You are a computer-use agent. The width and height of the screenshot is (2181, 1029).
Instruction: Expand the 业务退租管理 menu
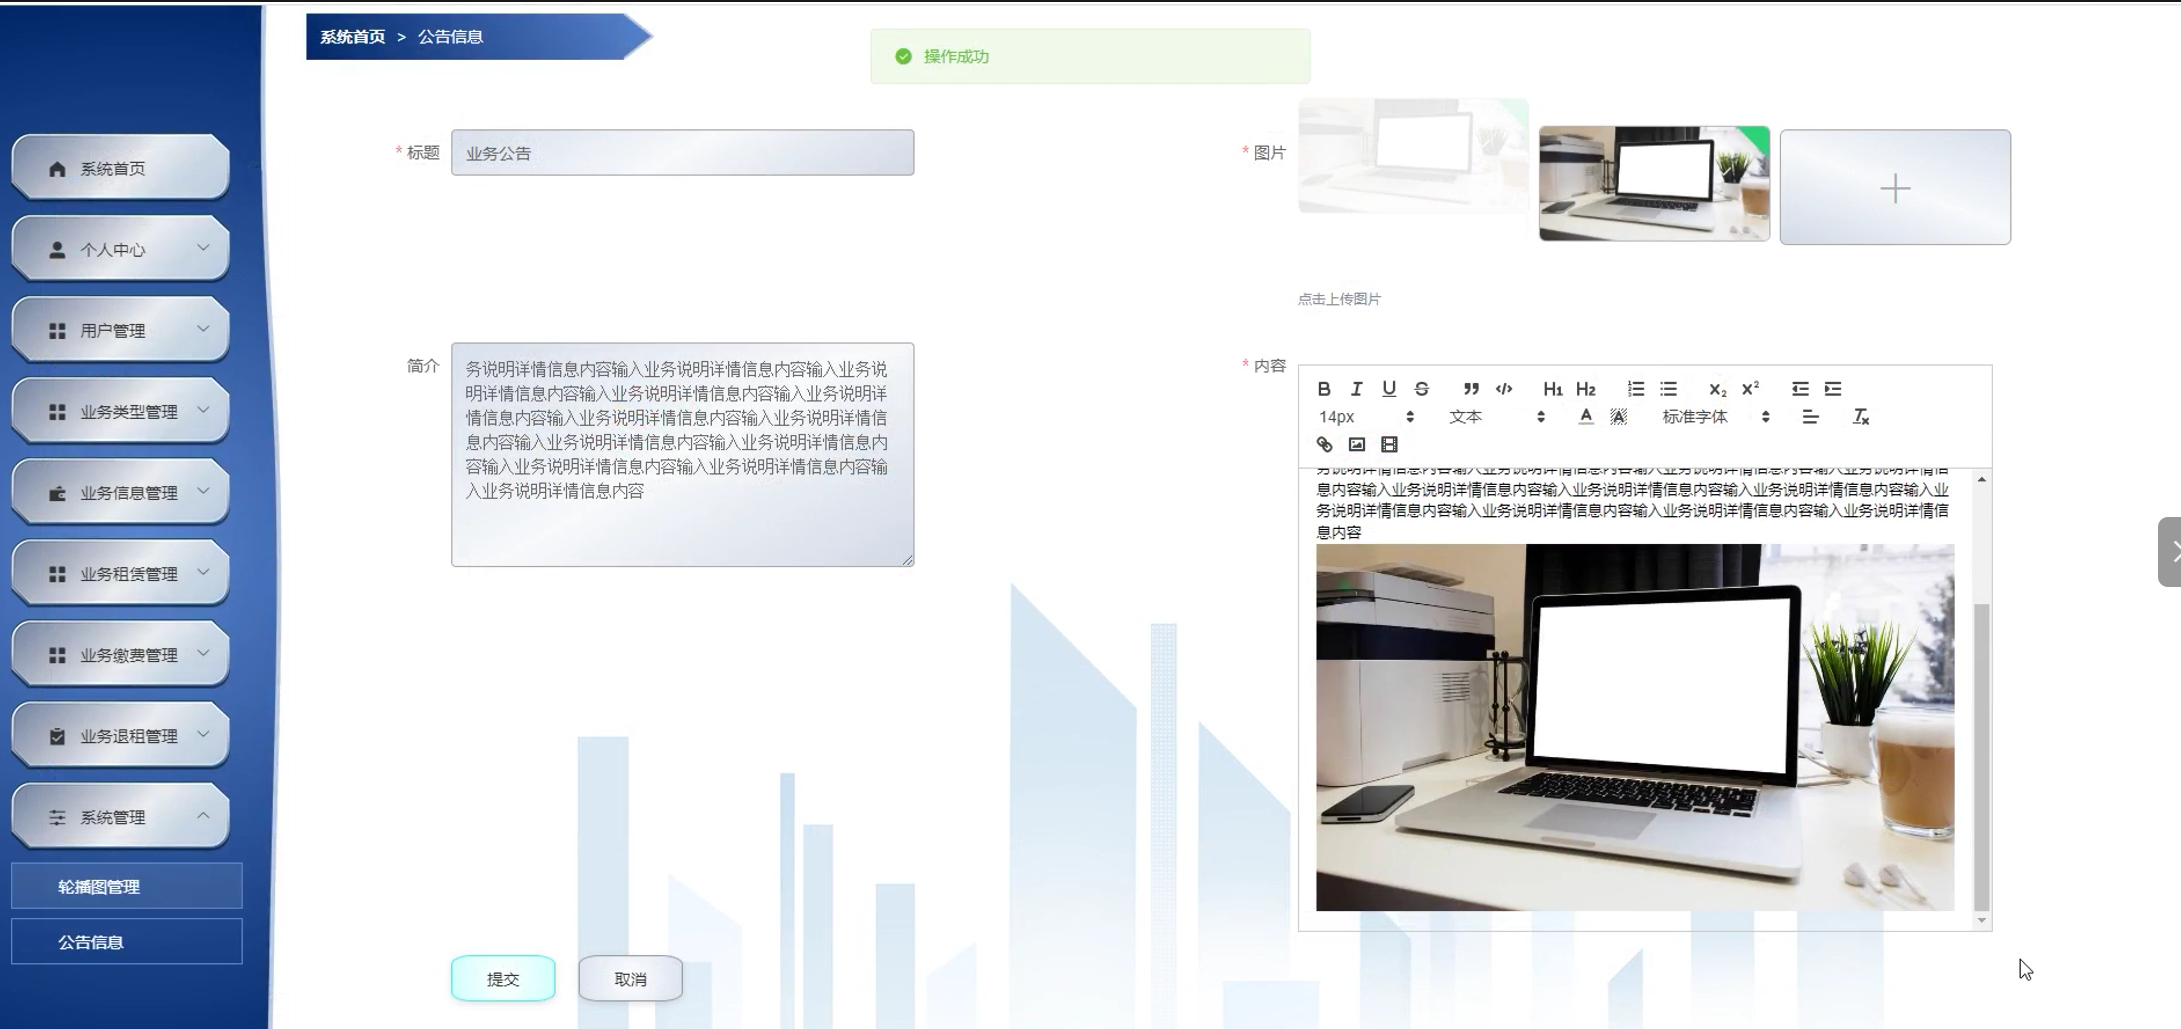coord(120,735)
